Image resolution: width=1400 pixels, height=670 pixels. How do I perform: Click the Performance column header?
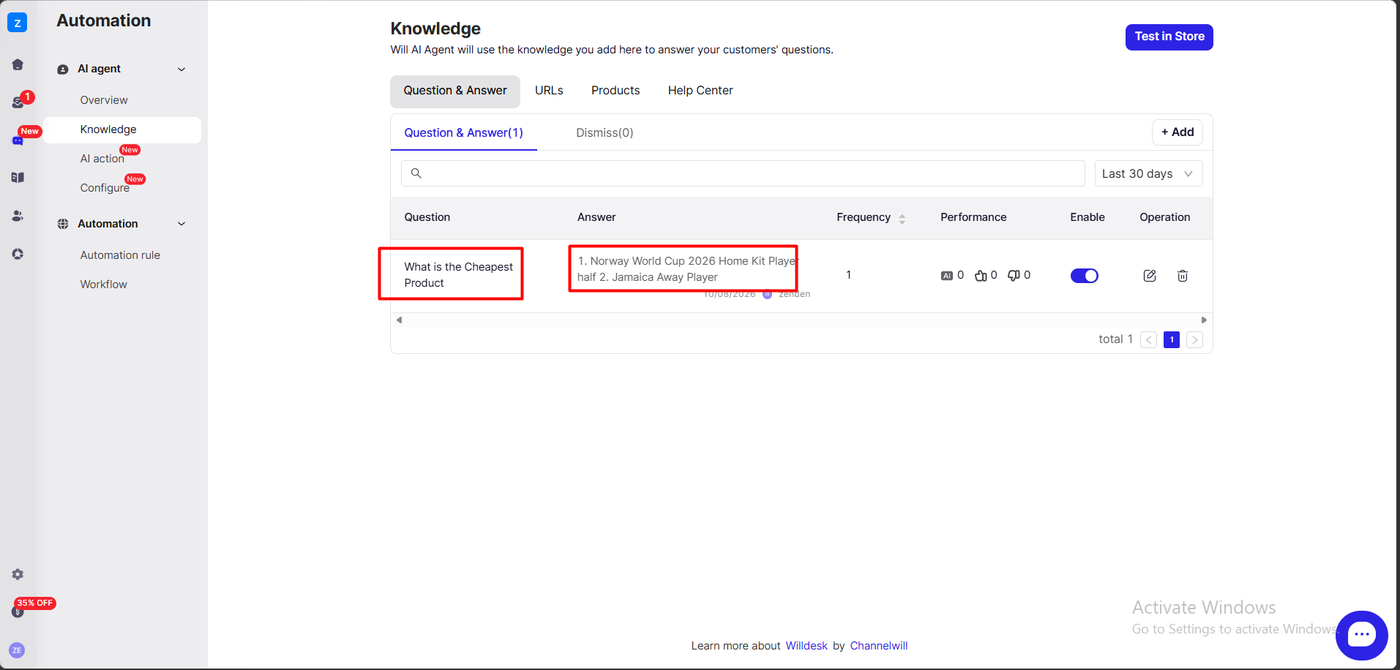(973, 218)
